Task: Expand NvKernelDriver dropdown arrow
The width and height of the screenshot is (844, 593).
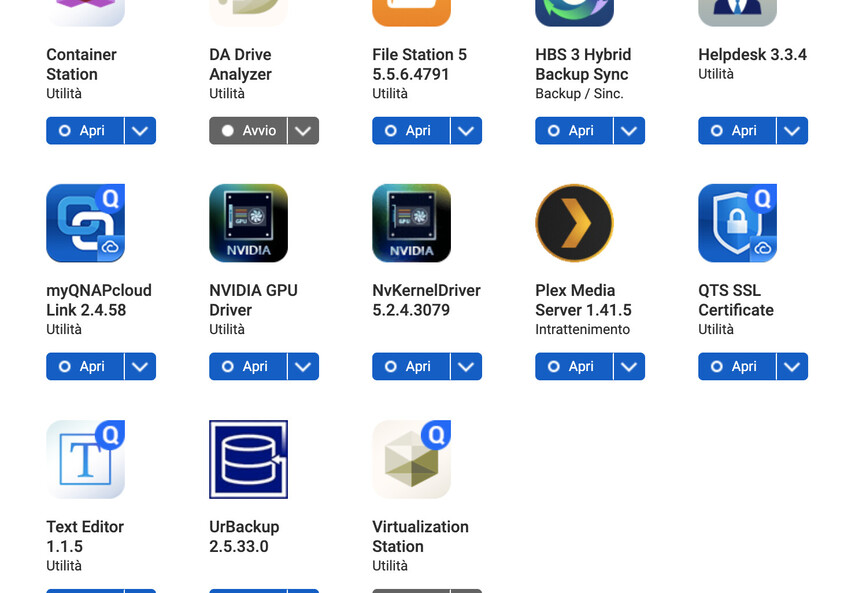Action: (466, 366)
